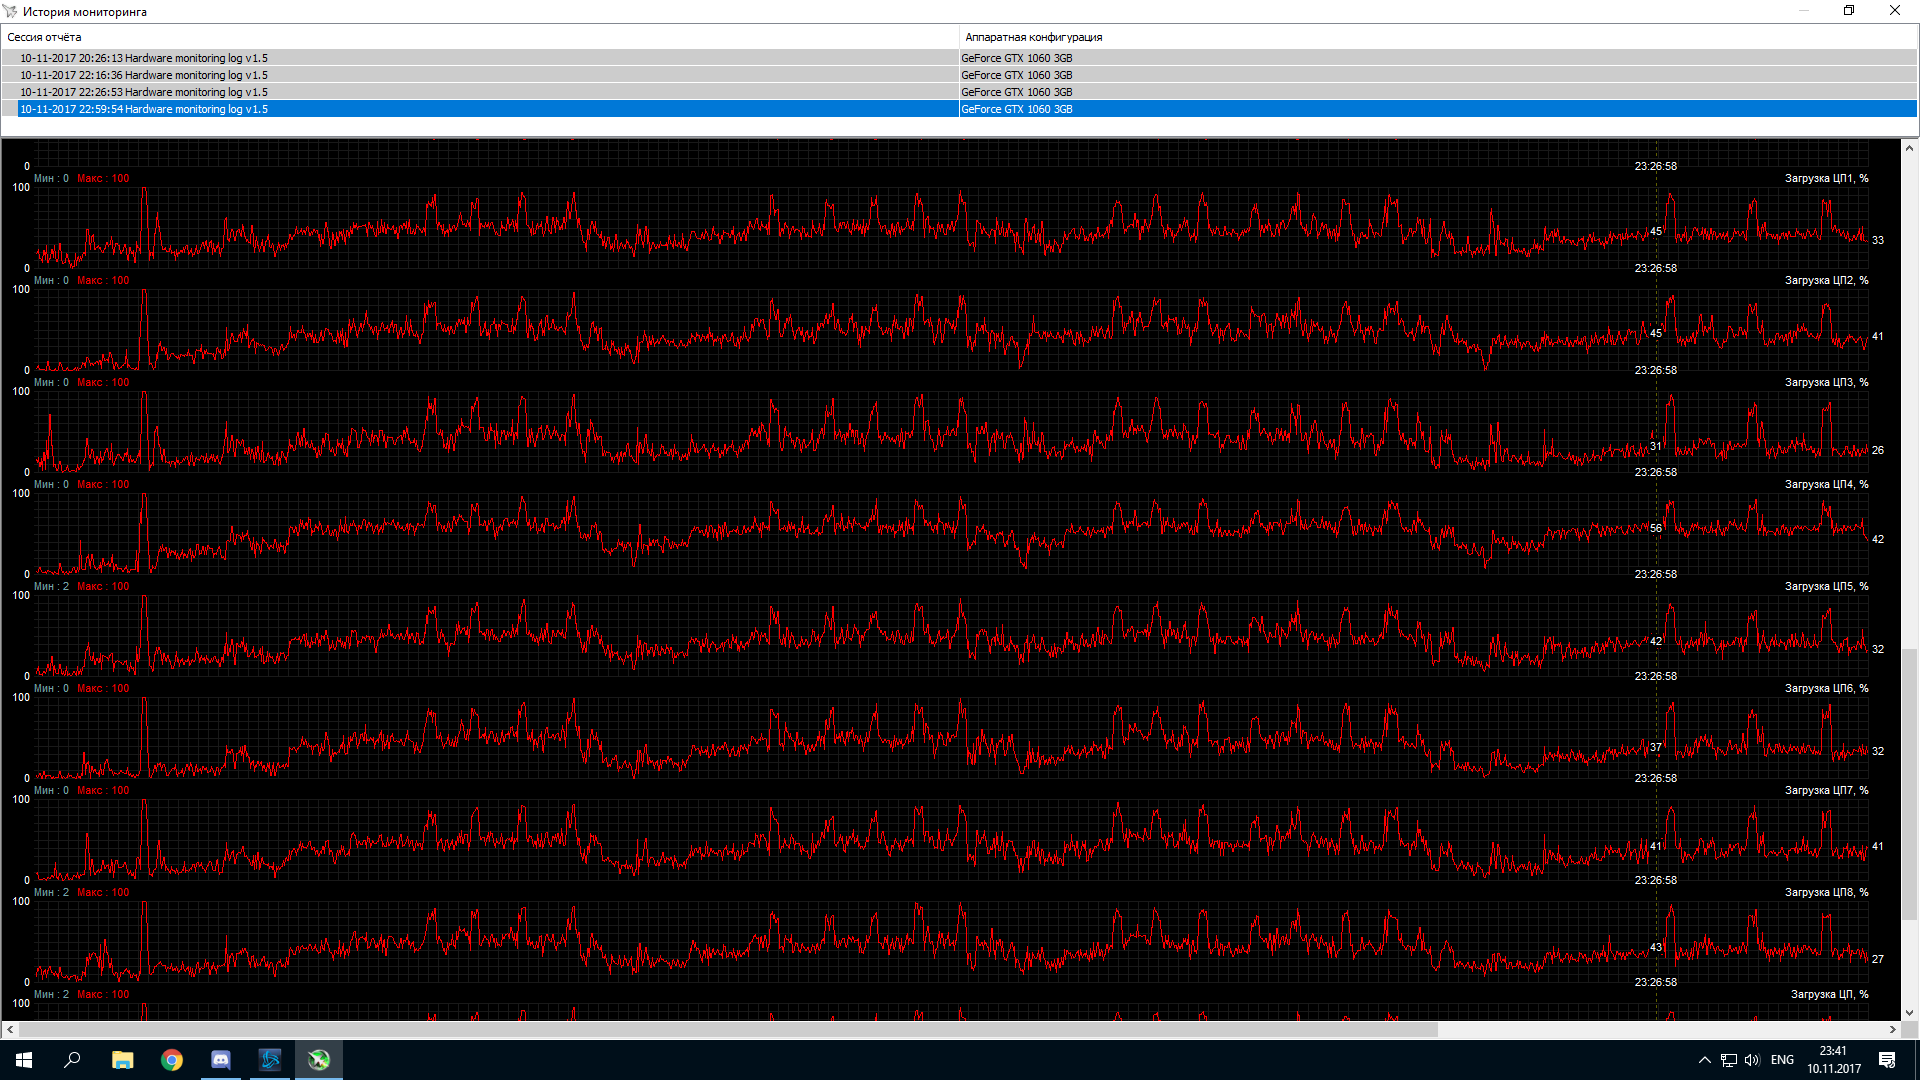Click MSI Afterburner taskbar icon
This screenshot has width=1920, height=1080.
319,1060
